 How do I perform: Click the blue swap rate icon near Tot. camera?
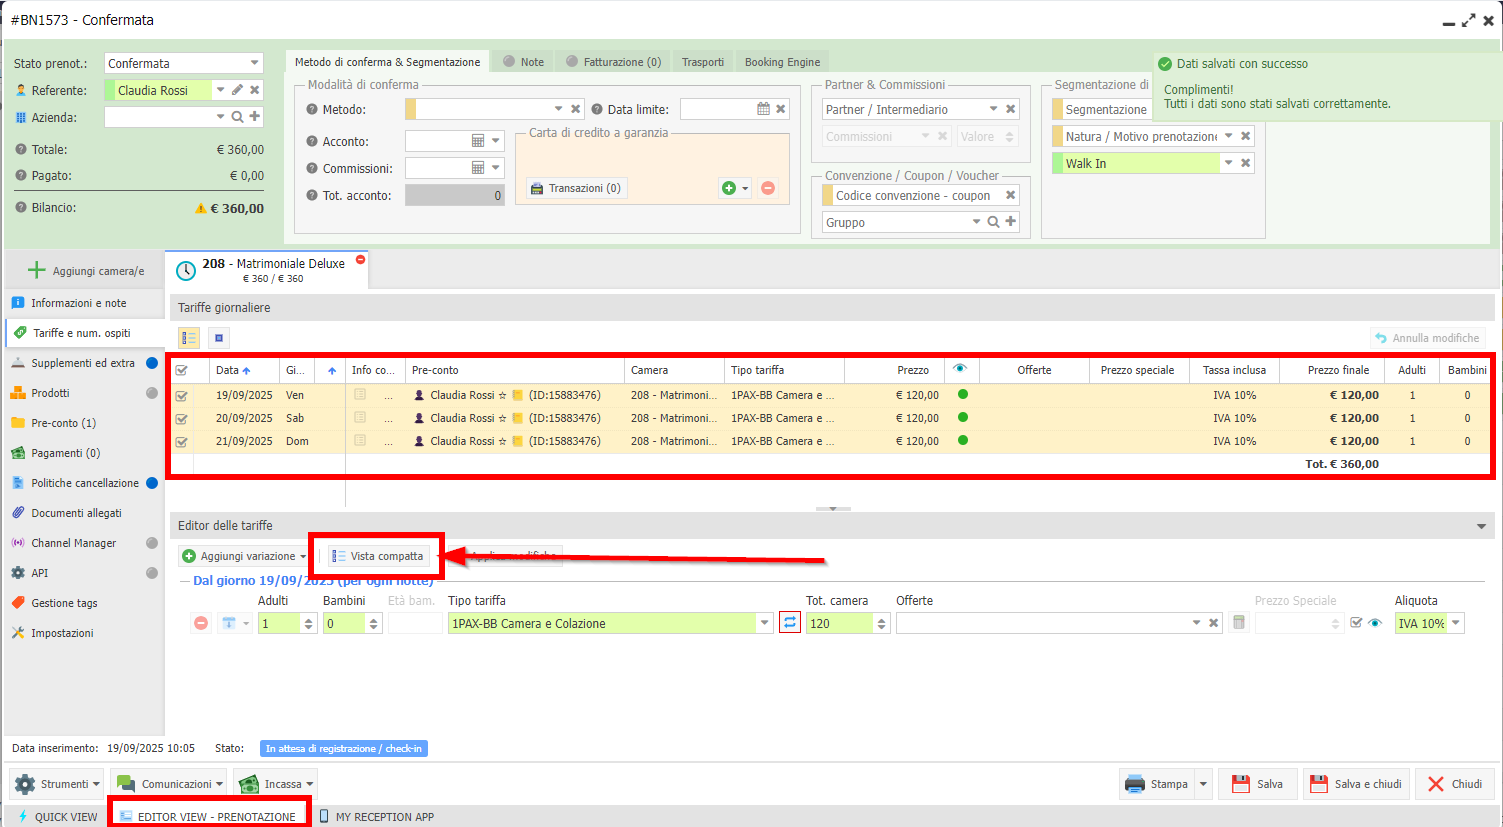[790, 623]
